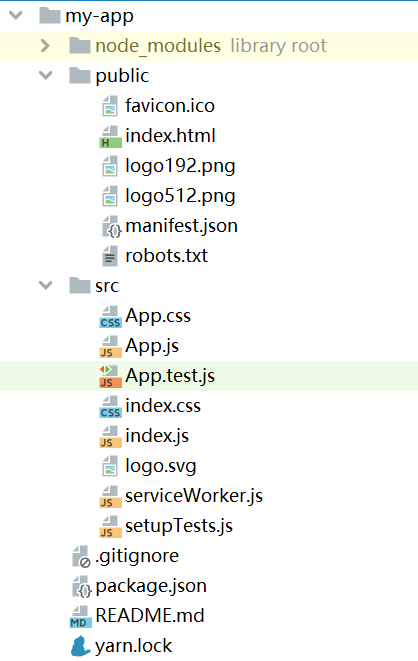Click the App.test.js test file icon
The height and width of the screenshot is (661, 418).
click(110, 376)
